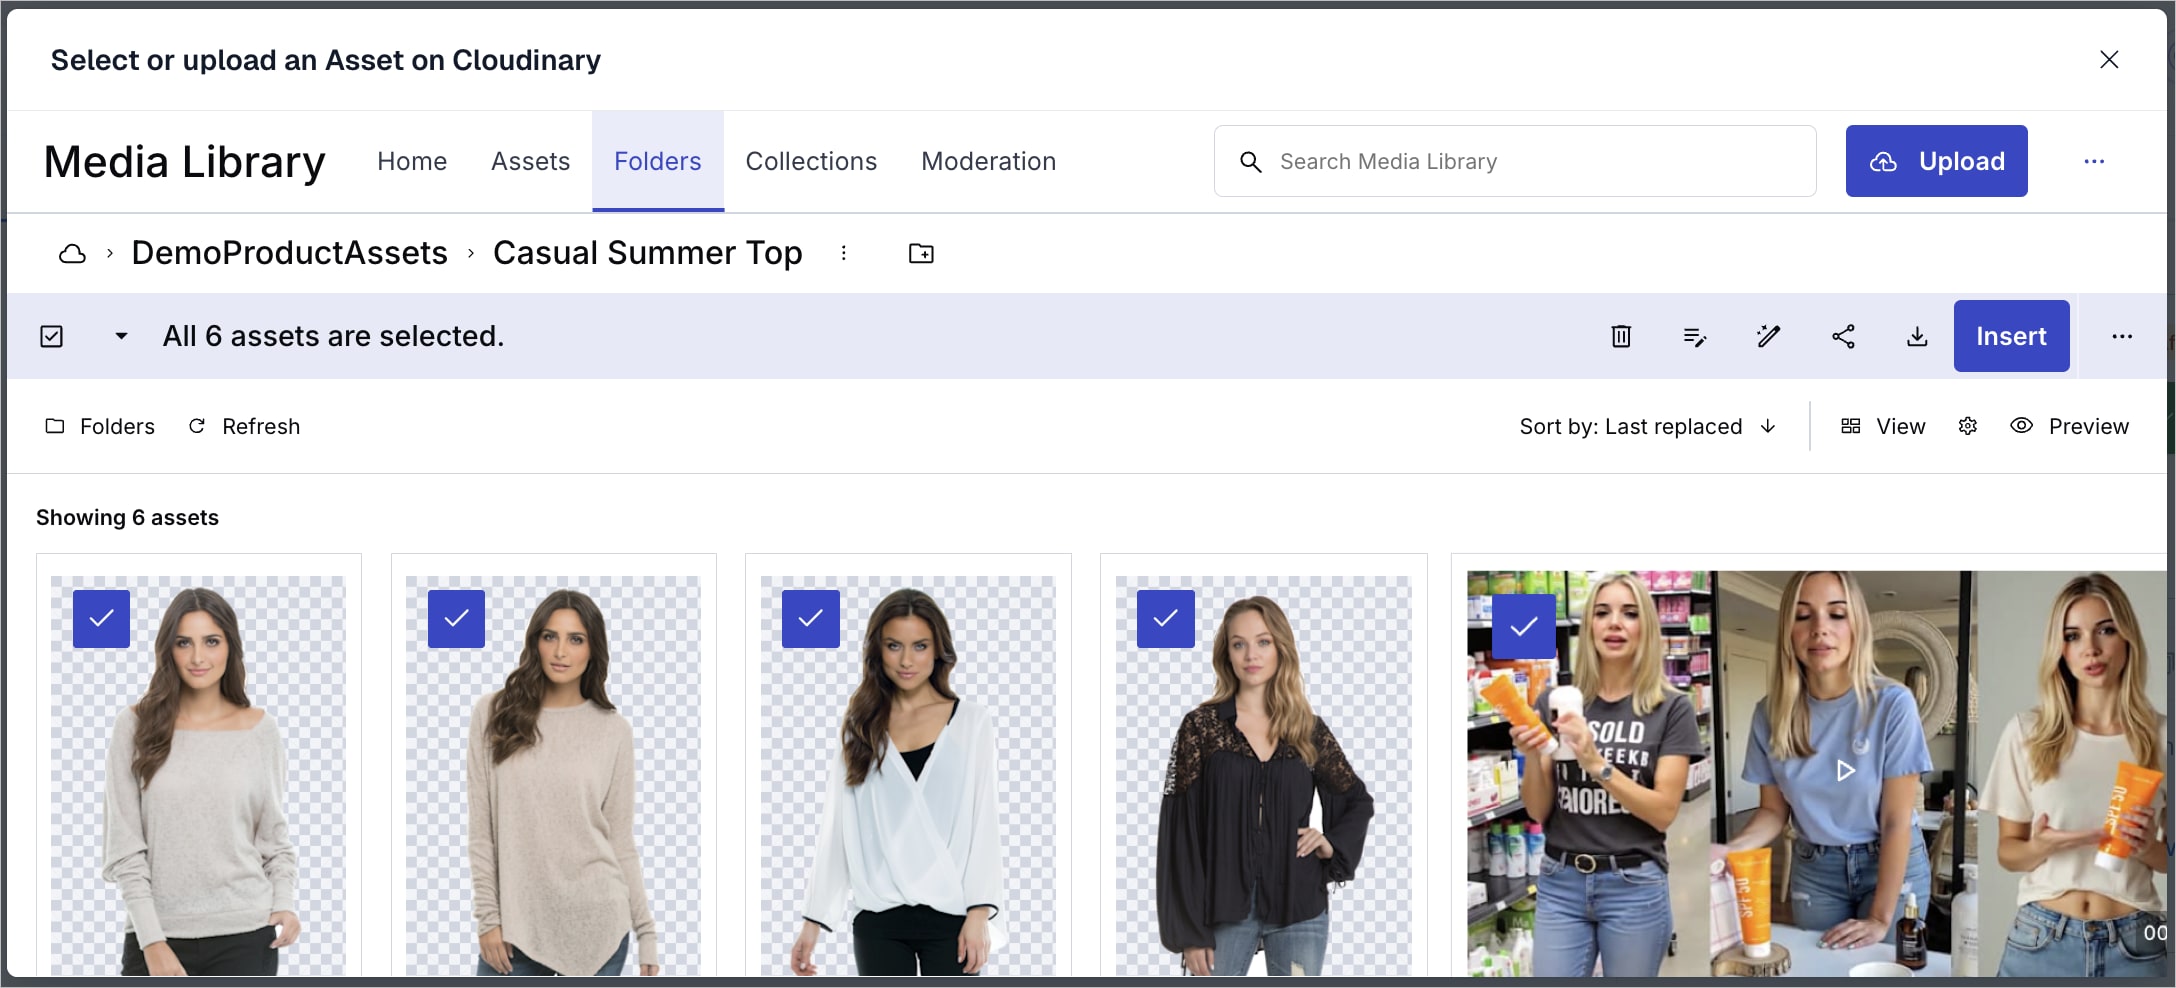Go to cloud root in breadcrumb
Viewport: 2176px width, 988px height.
pos(72,254)
